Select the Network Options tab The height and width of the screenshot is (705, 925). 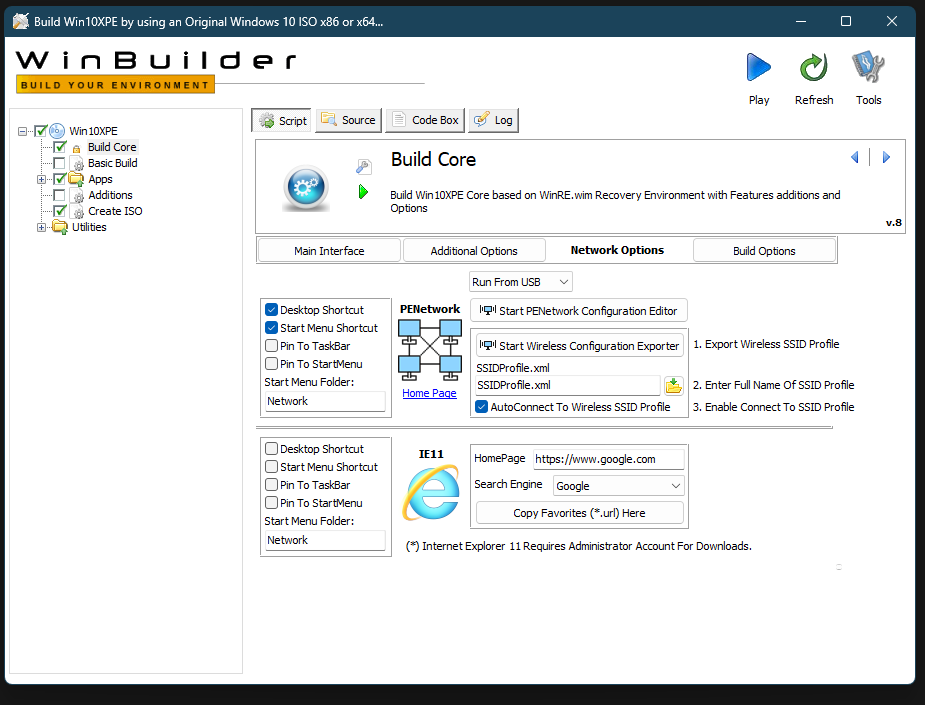(617, 250)
